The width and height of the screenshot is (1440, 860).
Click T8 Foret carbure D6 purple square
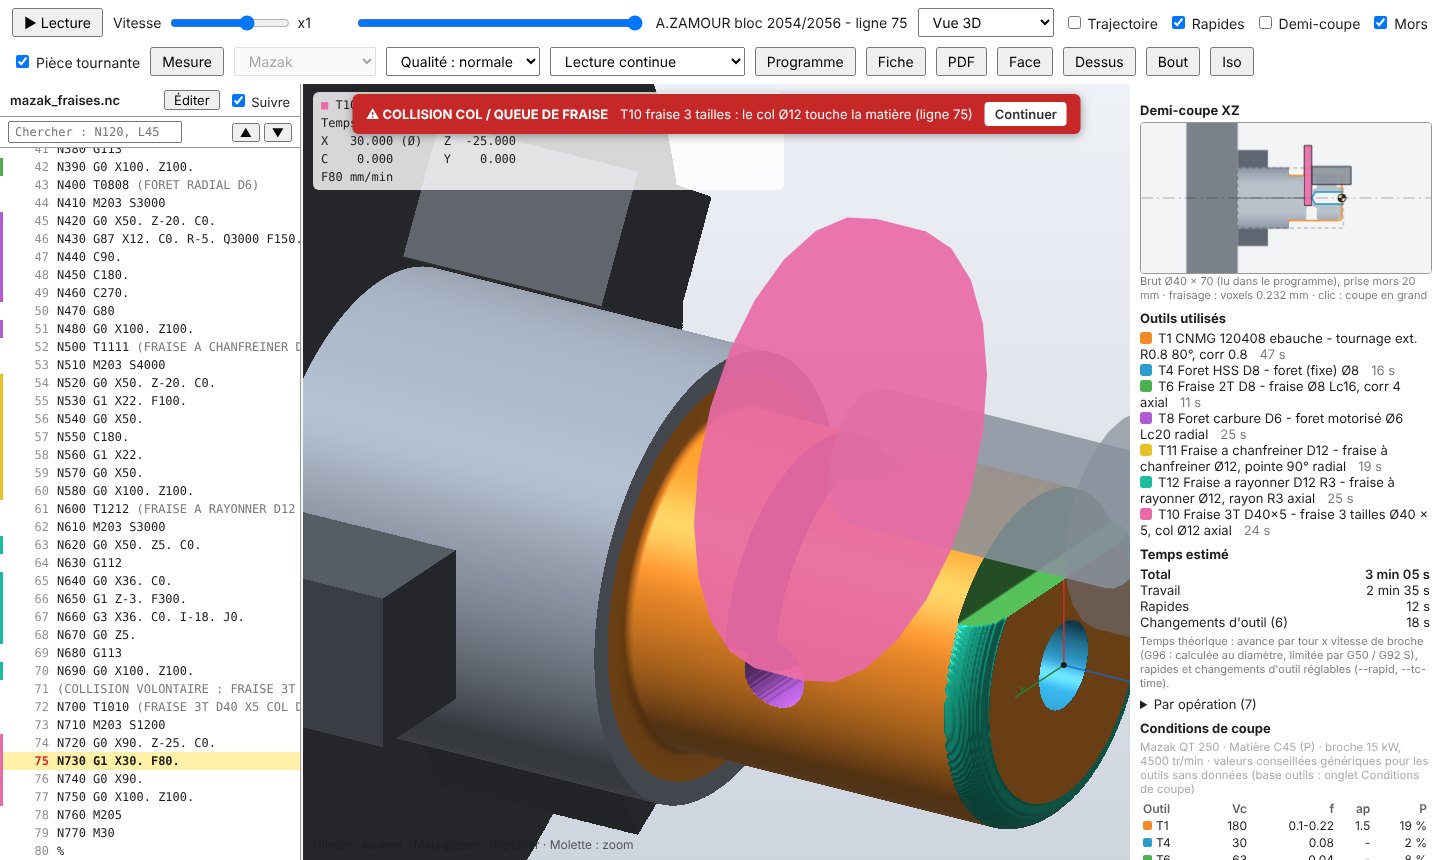tap(1146, 419)
